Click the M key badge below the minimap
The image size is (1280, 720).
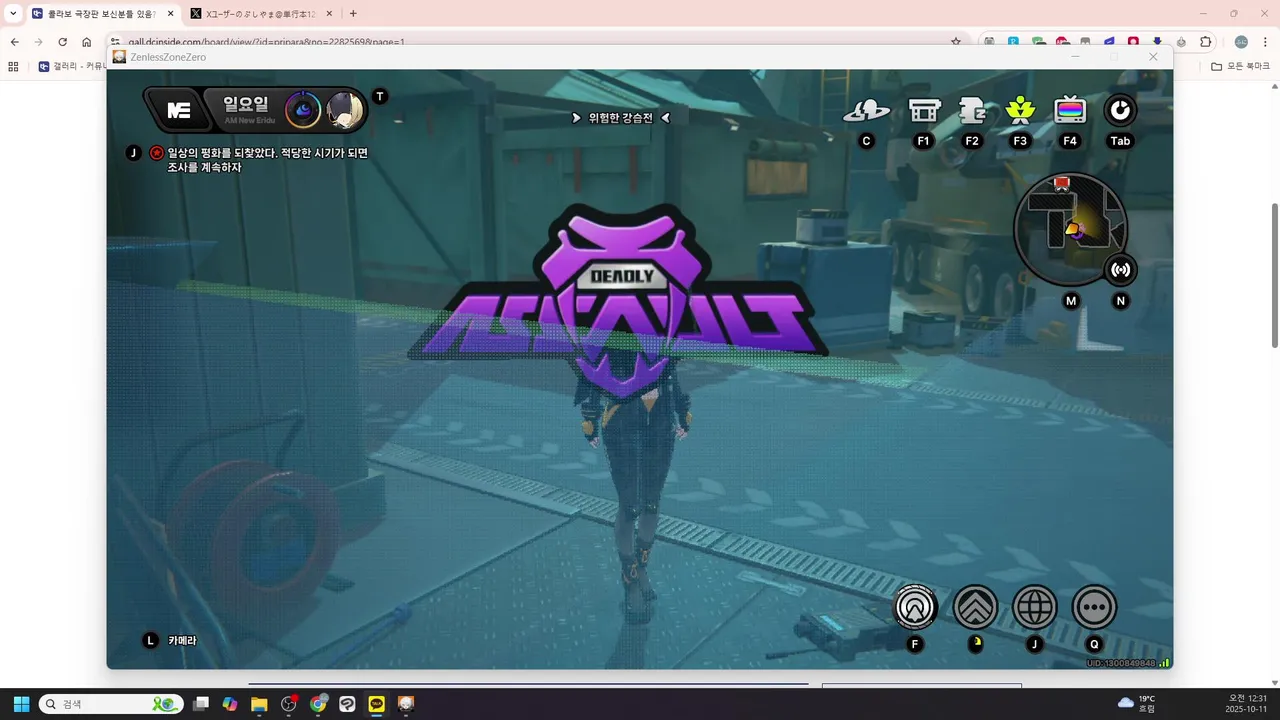(x=1072, y=301)
